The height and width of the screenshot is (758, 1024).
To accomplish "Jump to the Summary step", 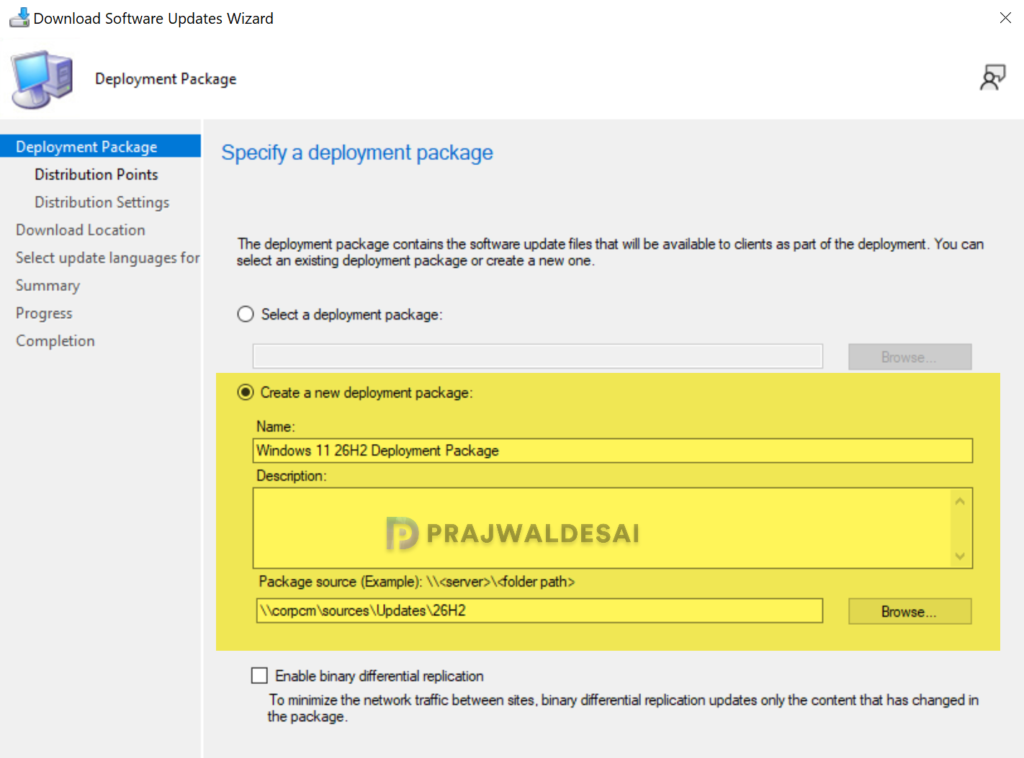I will 48,285.
